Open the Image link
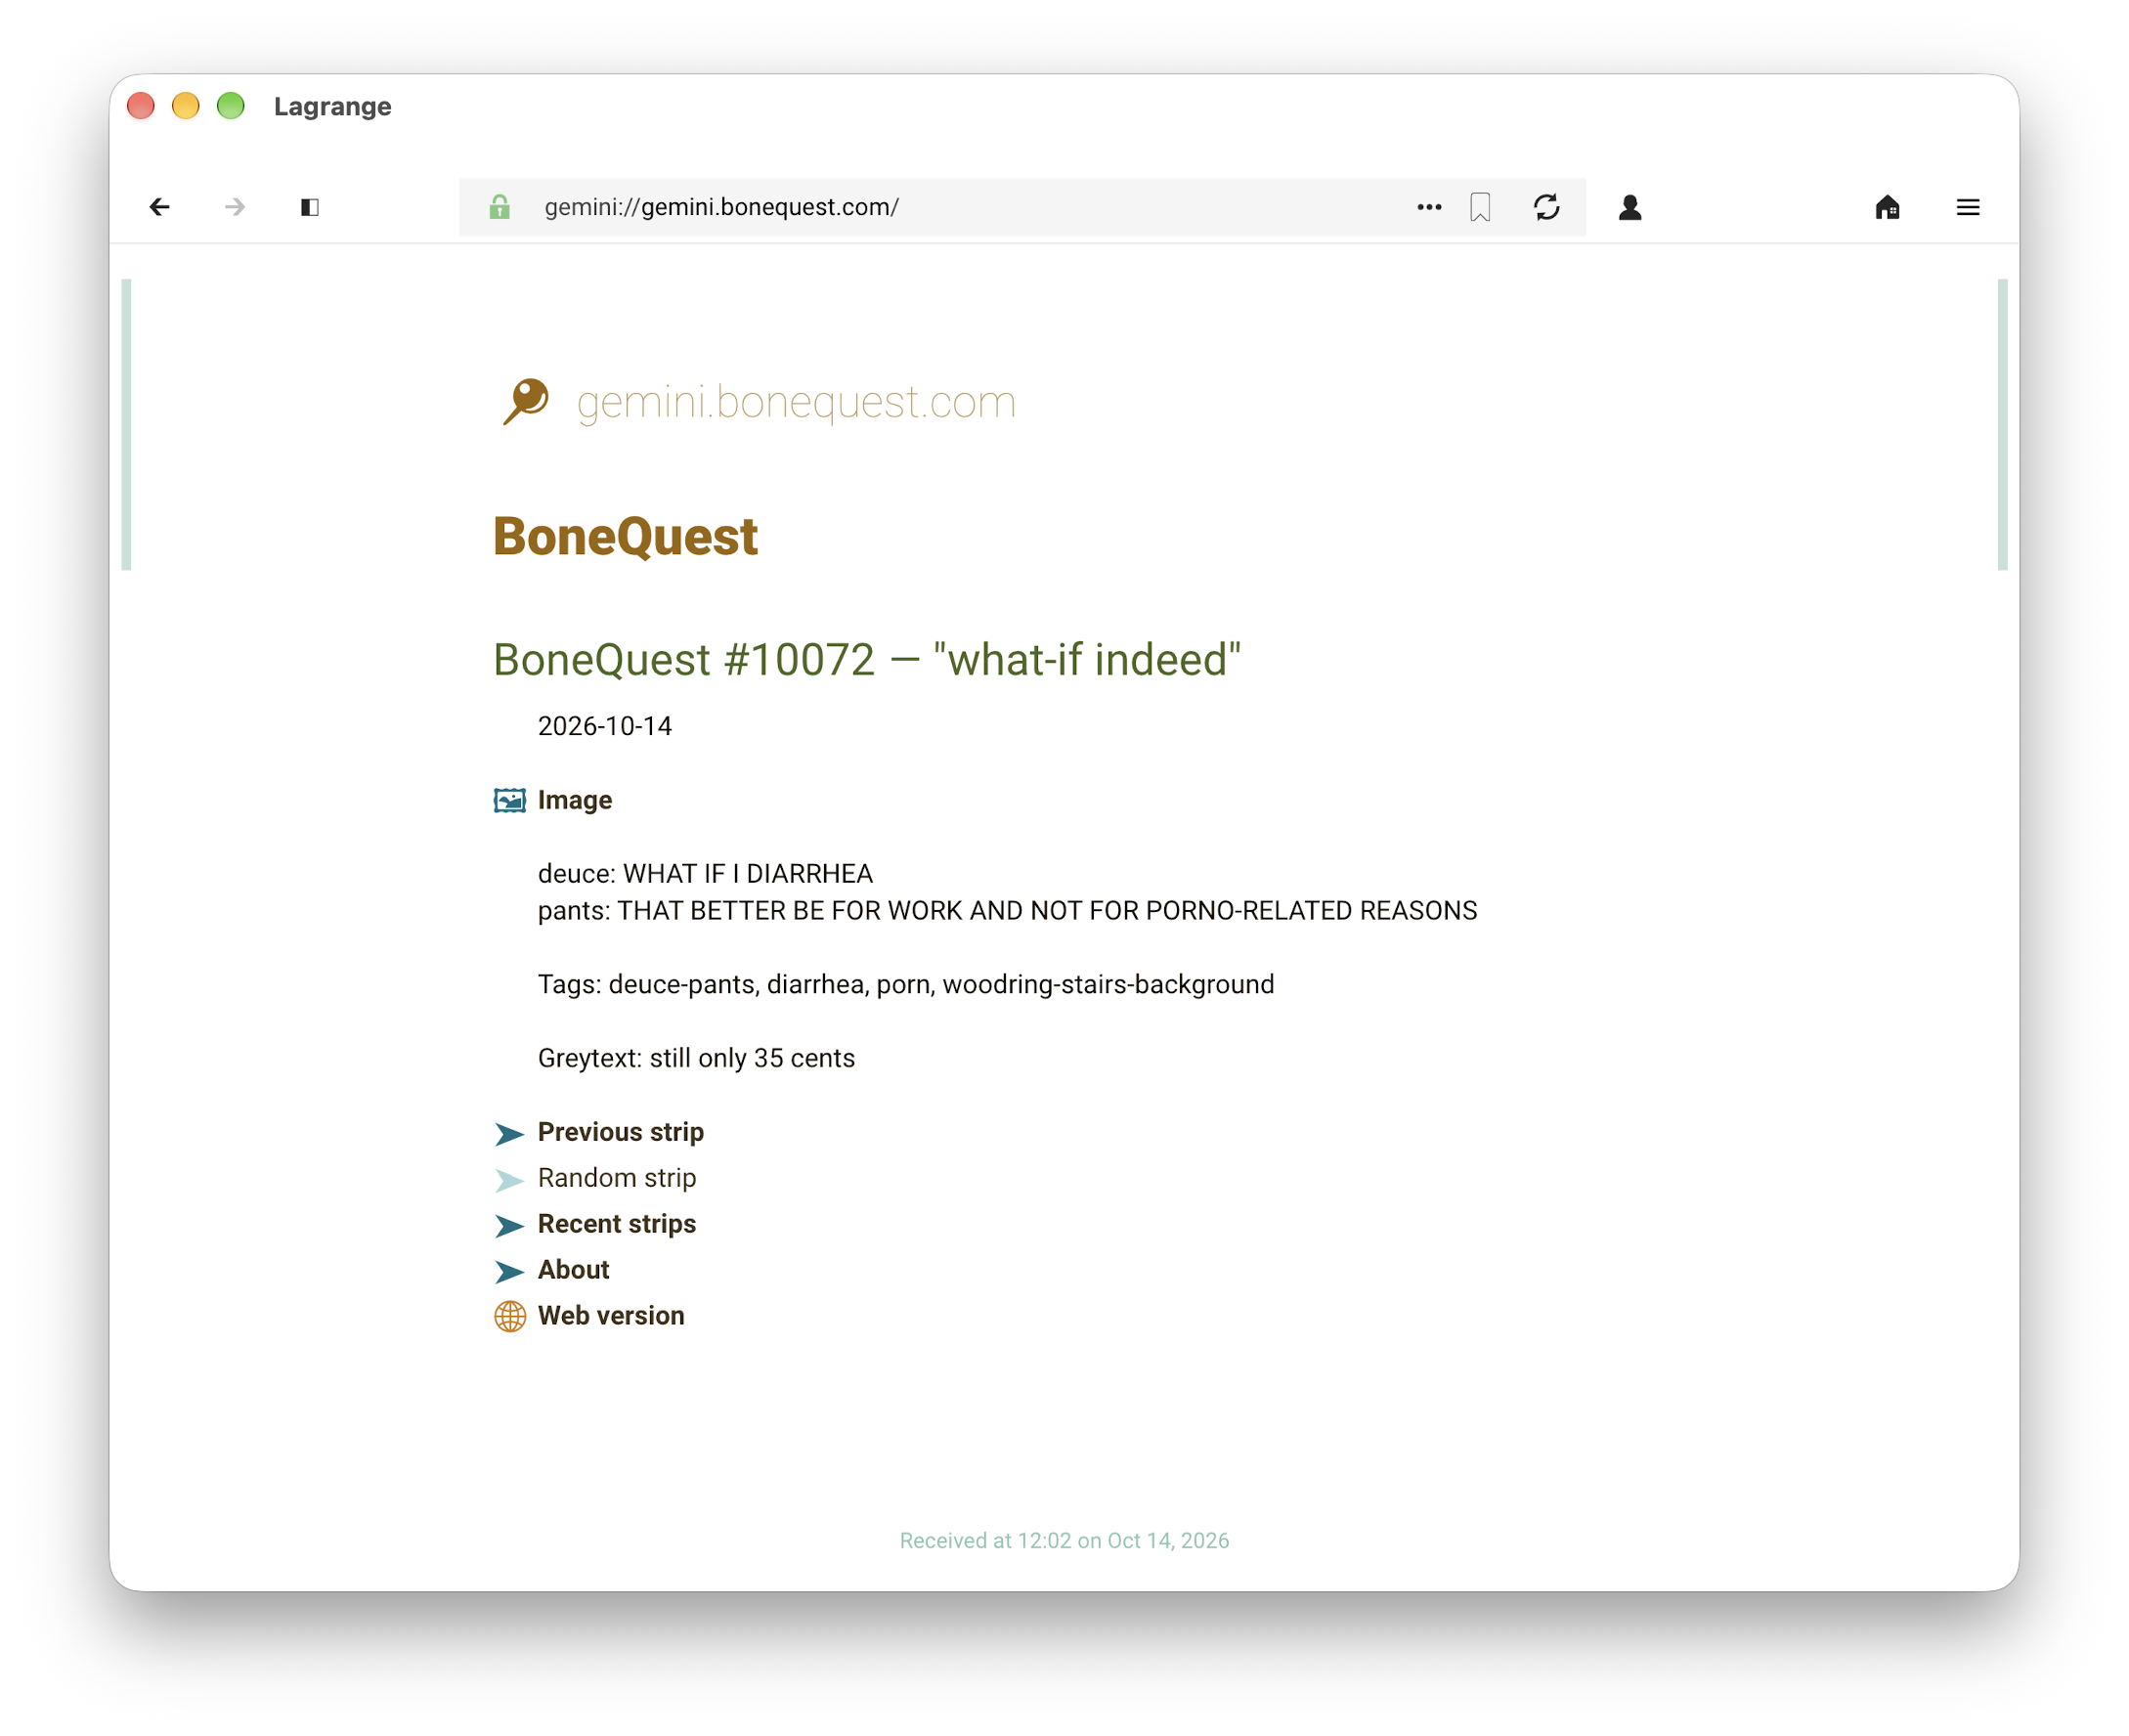2129x1736 pixels. [x=575, y=800]
